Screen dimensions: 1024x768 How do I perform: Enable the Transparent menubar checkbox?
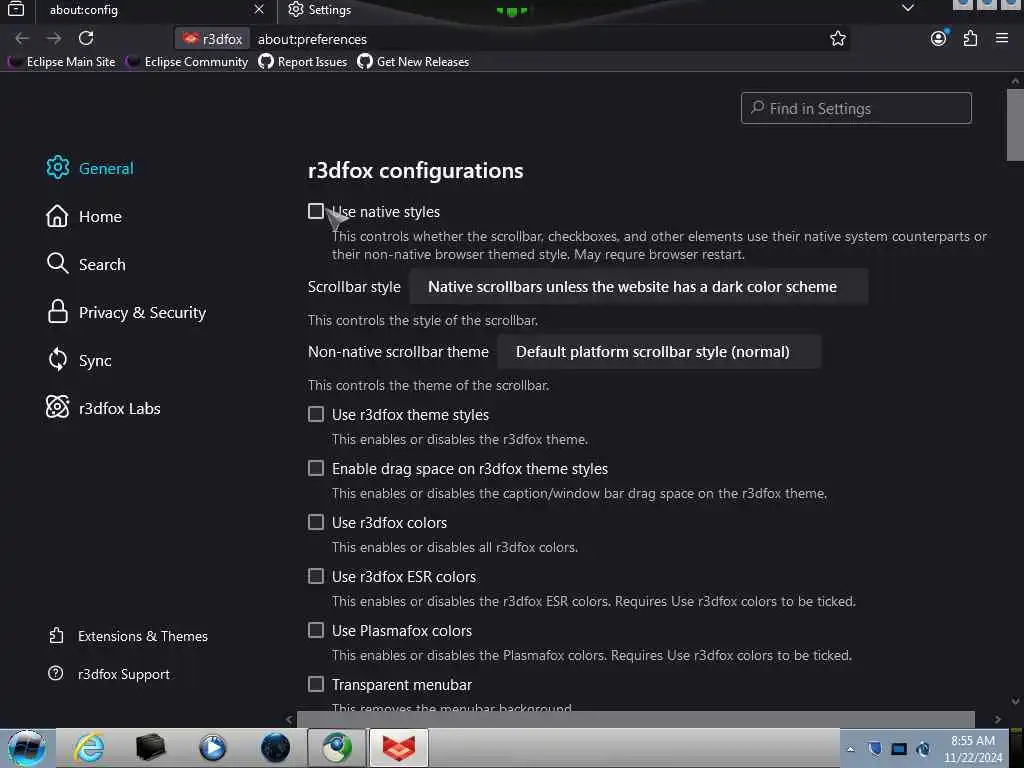(x=315, y=684)
